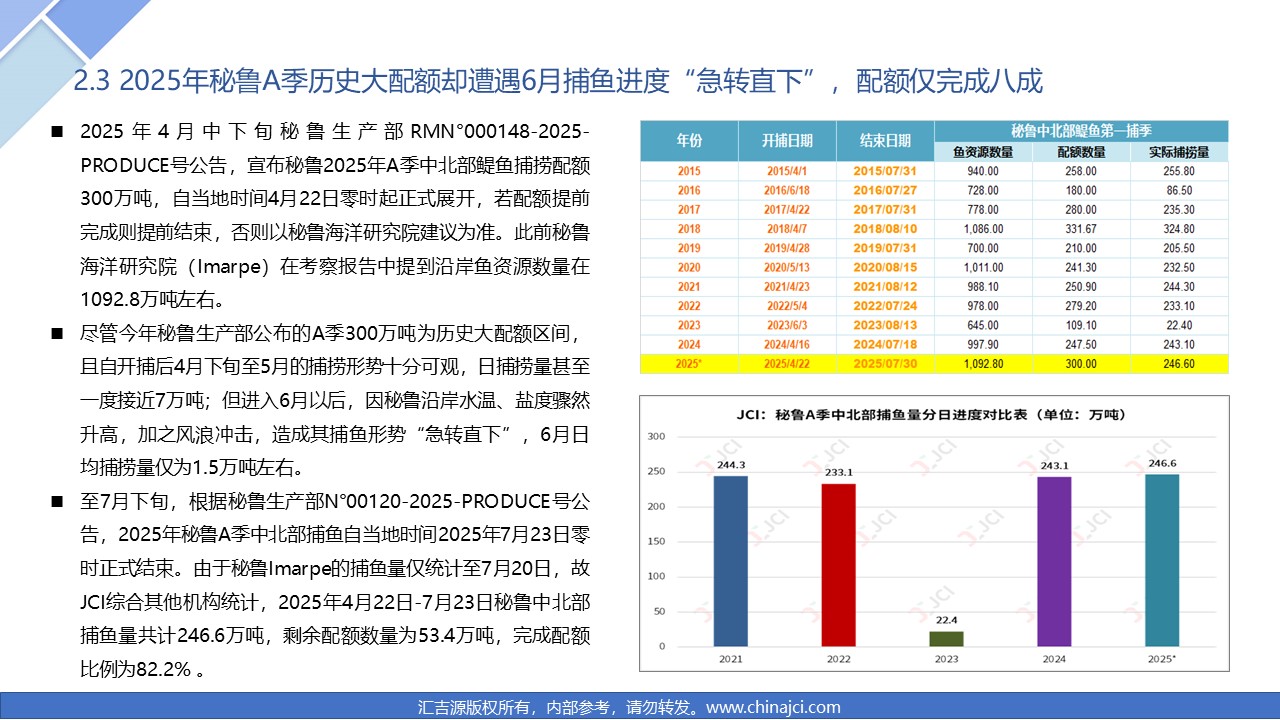
Task: Select the JCI bar chart title text
Action: click(933, 415)
